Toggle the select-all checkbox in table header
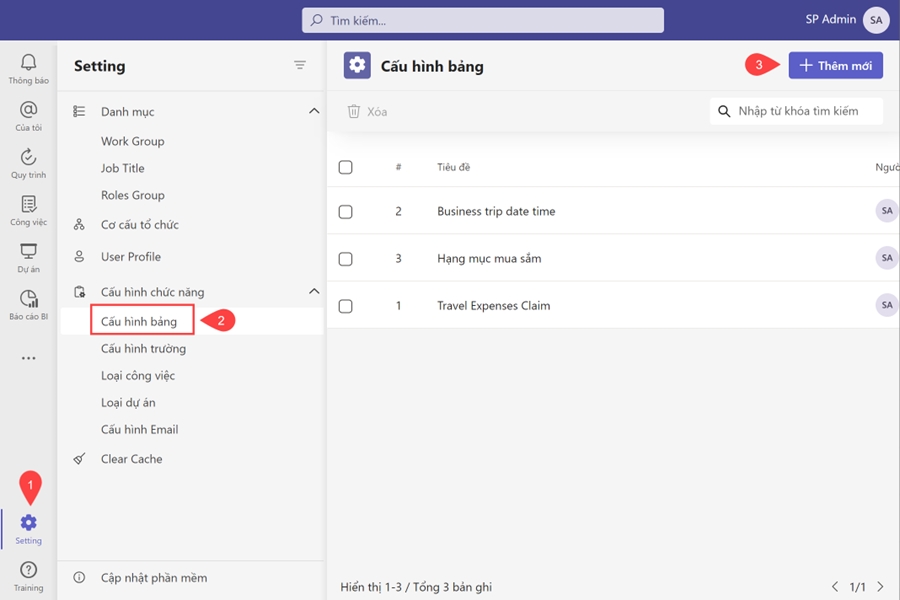Image resolution: width=900 pixels, height=600 pixels. pyautogui.click(x=346, y=167)
